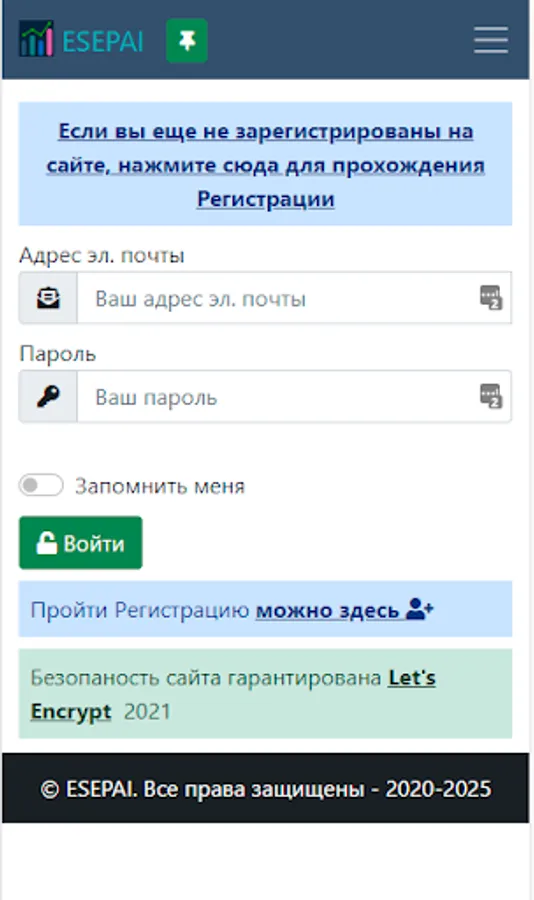This screenshot has width=534, height=900.
Task: Click the key icon beside password field
Action: (48, 397)
